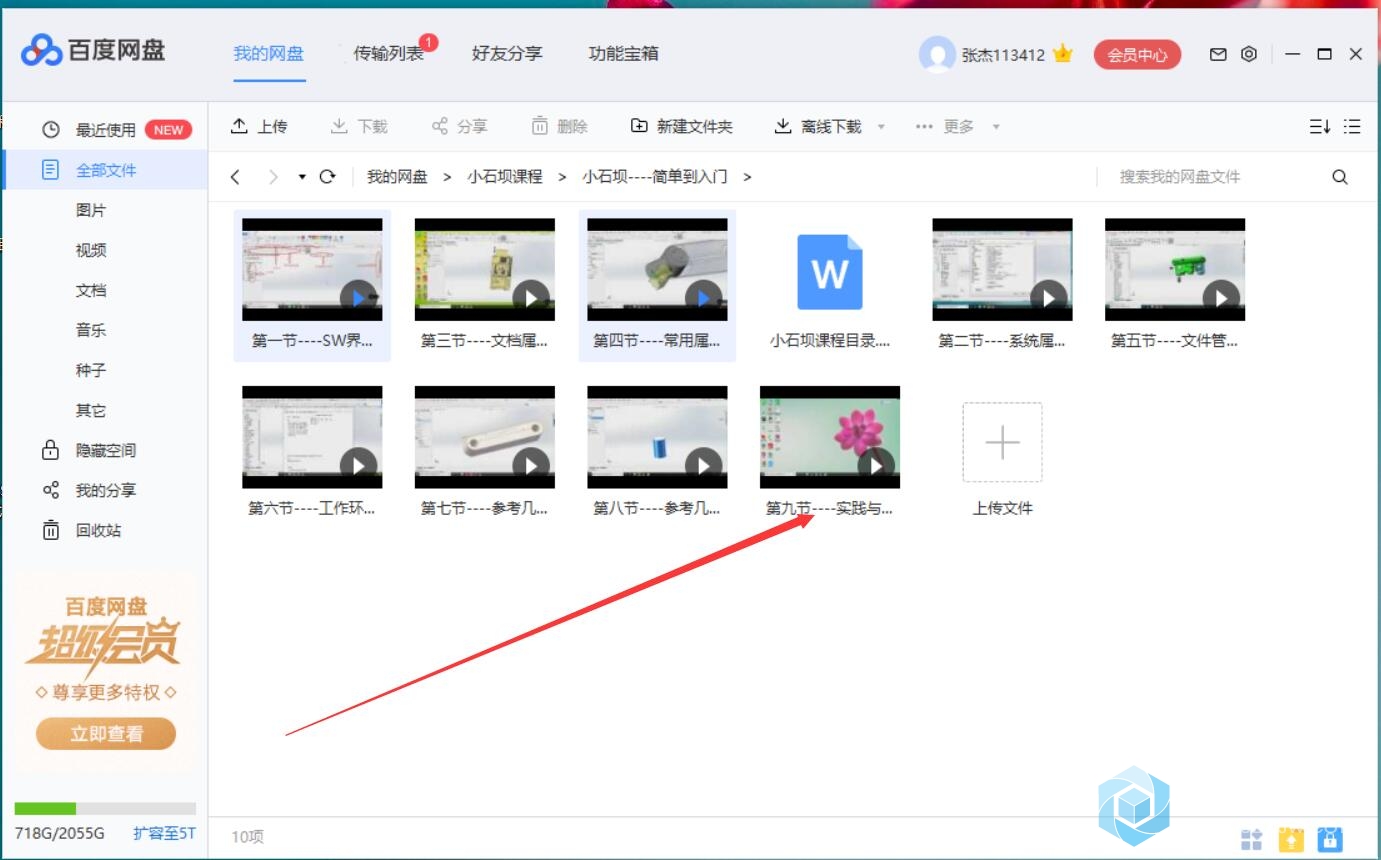Click the blue lock icon at bottom
Image resolution: width=1381 pixels, height=860 pixels.
[1330, 839]
